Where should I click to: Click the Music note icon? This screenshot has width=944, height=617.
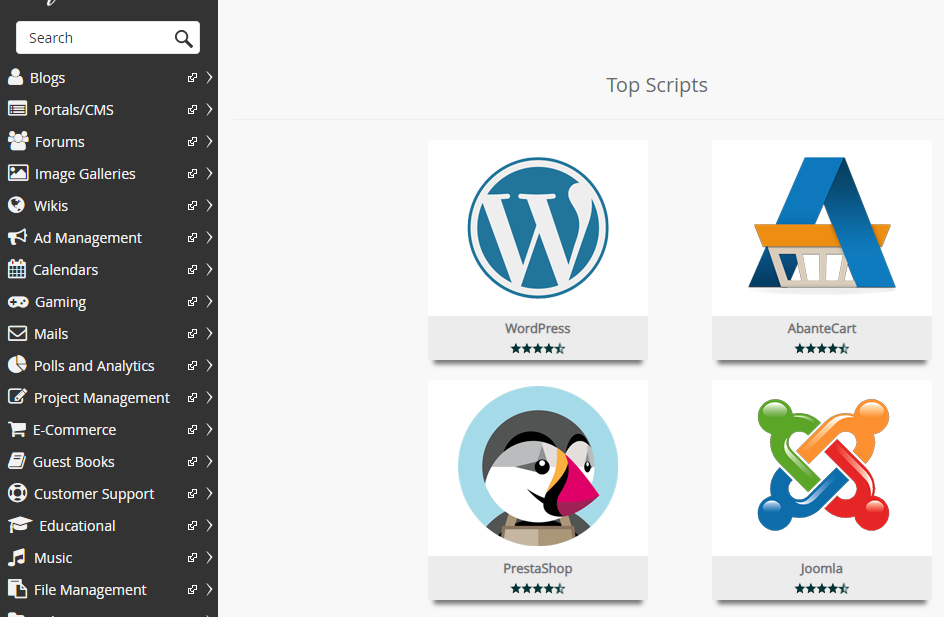tap(16, 557)
